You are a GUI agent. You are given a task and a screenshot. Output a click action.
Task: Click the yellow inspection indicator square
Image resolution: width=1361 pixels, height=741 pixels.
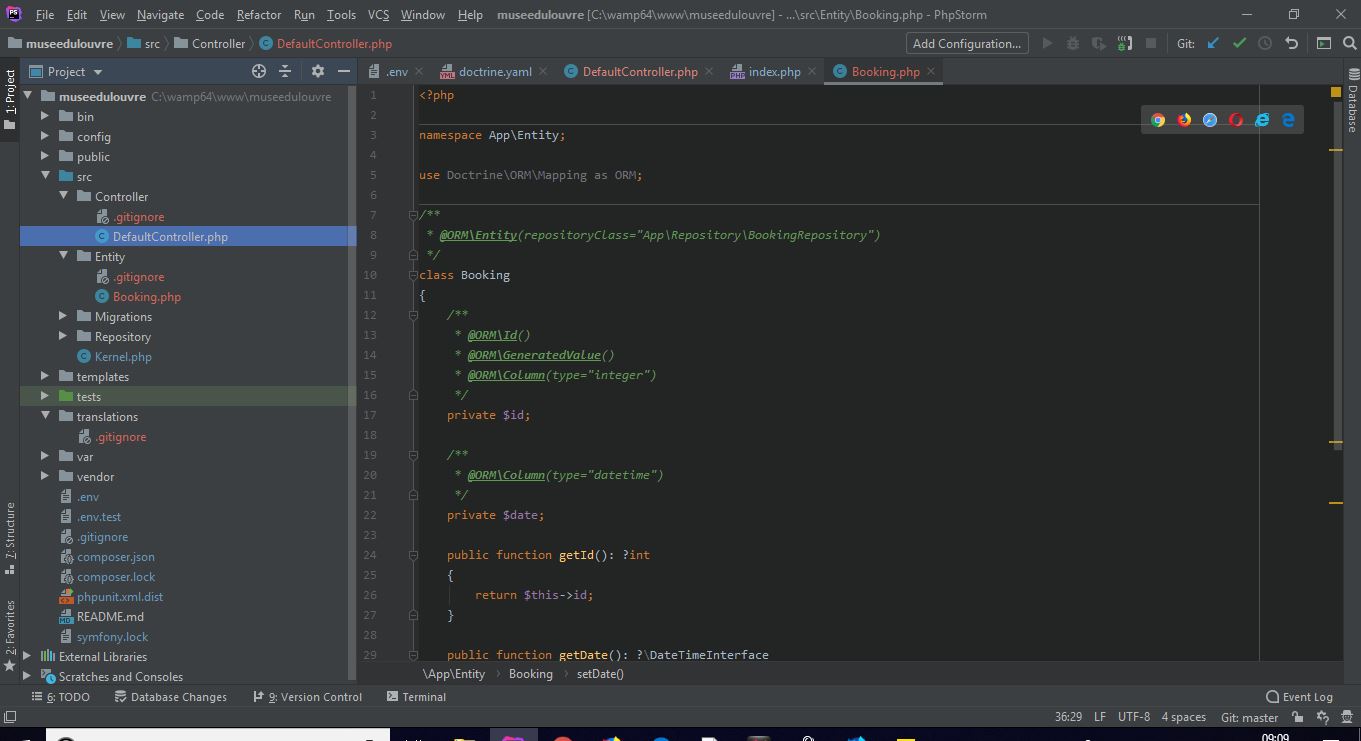click(1336, 92)
